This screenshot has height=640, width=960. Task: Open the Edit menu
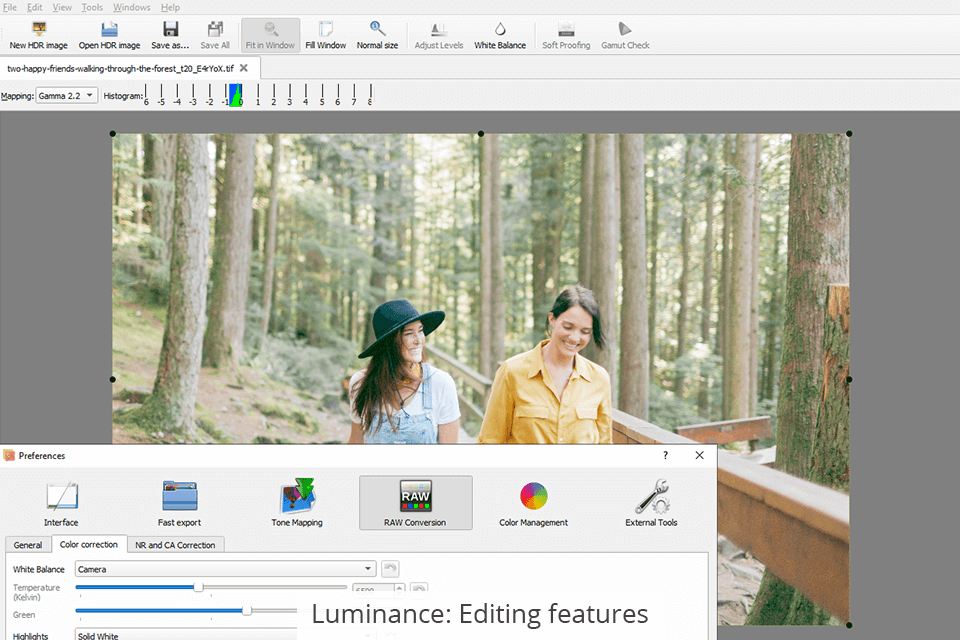tap(34, 7)
